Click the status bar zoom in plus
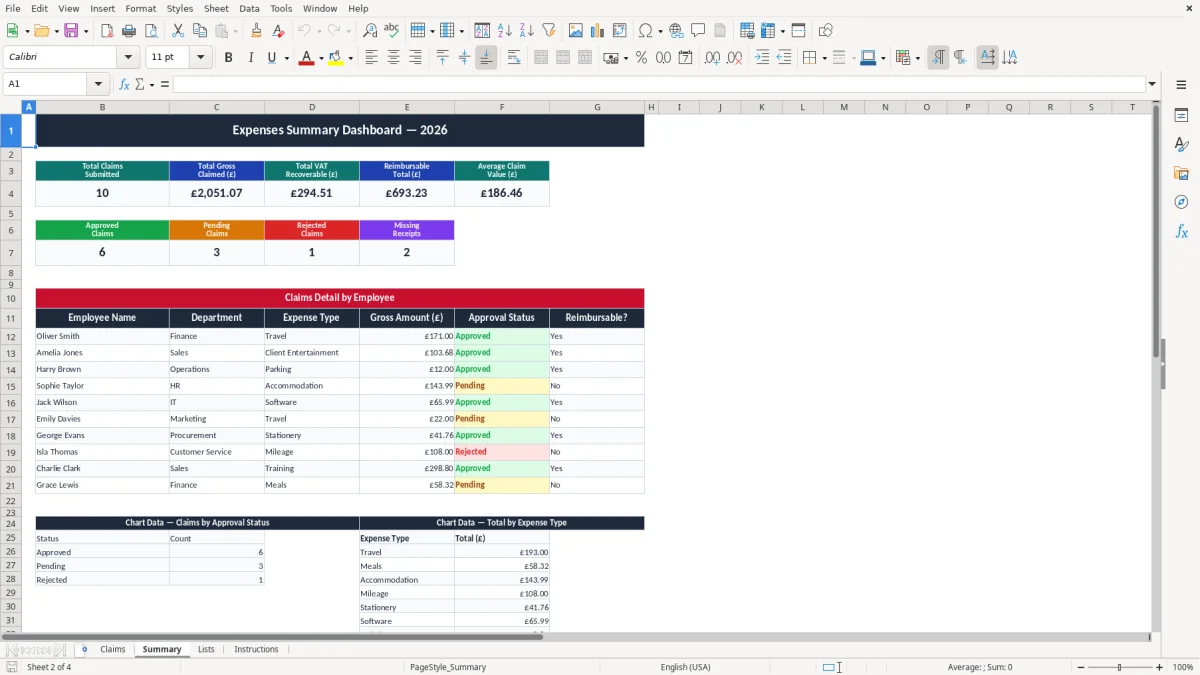This screenshot has width=1200, height=675. click(x=1160, y=667)
